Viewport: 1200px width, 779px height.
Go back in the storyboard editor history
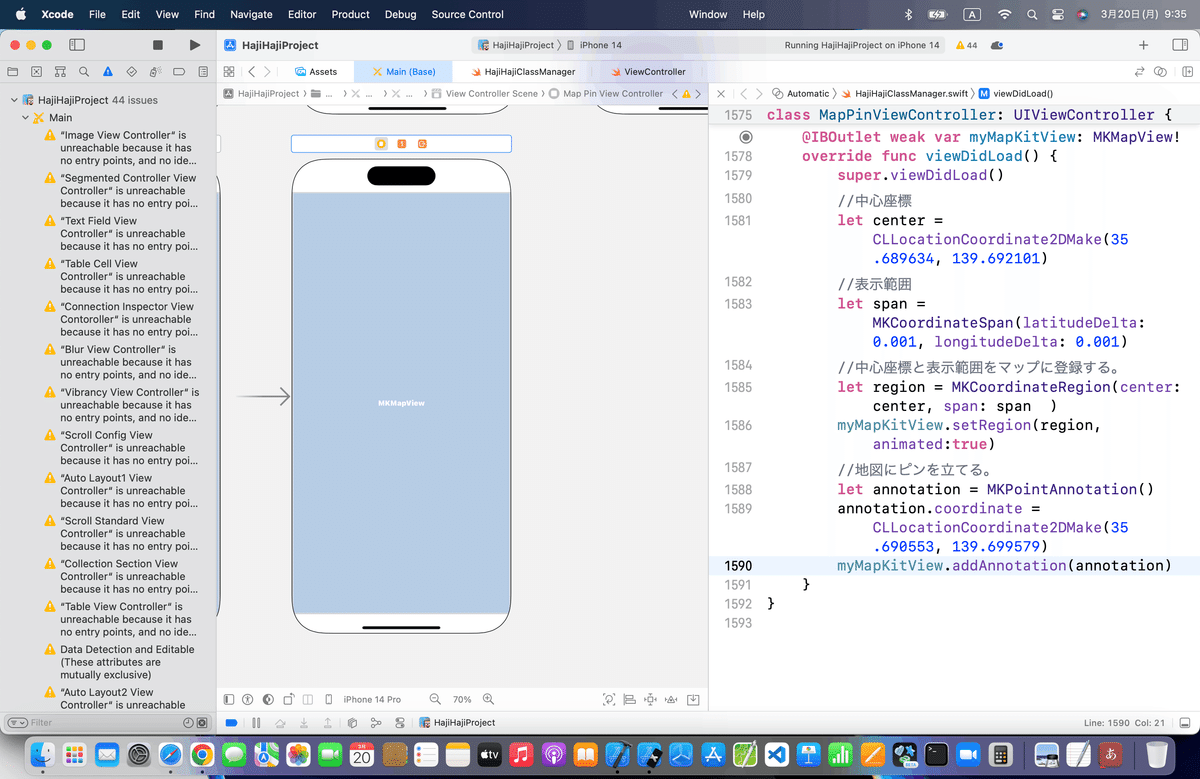pyautogui.click(x=251, y=72)
